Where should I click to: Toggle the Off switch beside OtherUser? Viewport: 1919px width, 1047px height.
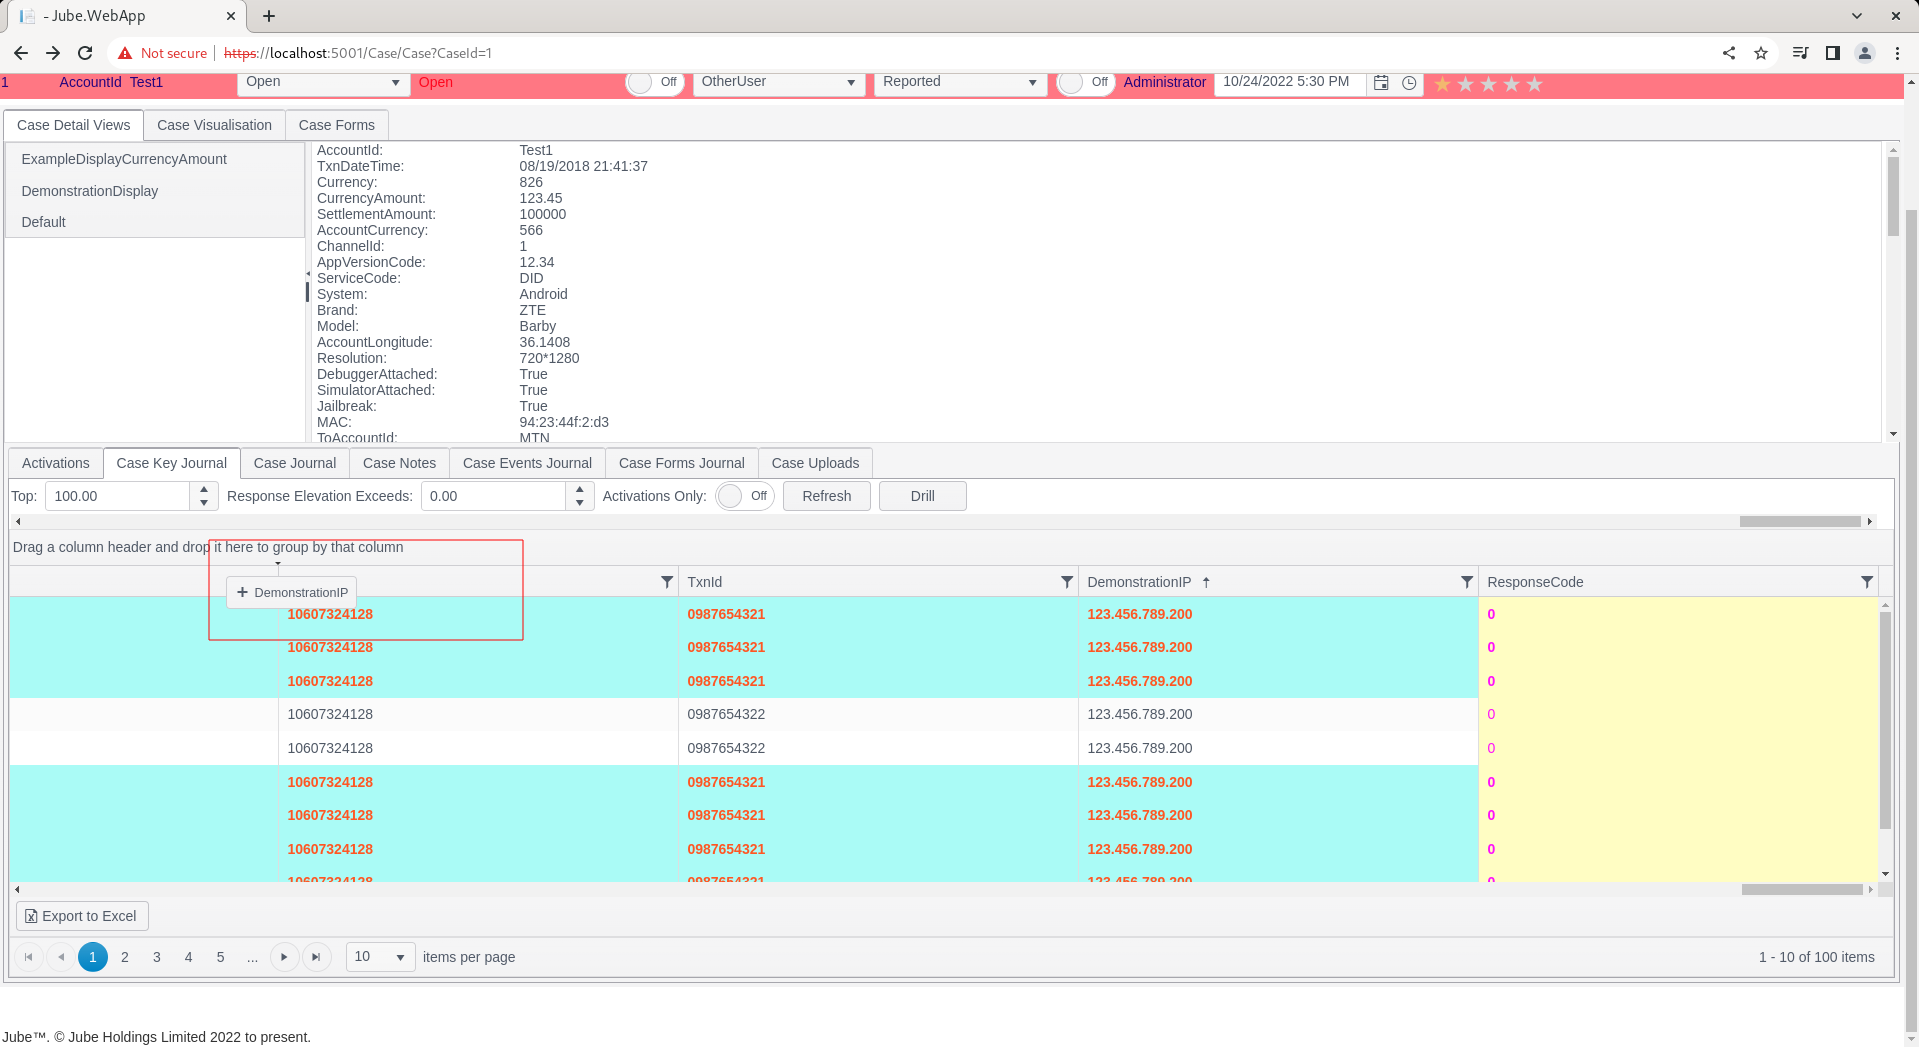click(655, 83)
